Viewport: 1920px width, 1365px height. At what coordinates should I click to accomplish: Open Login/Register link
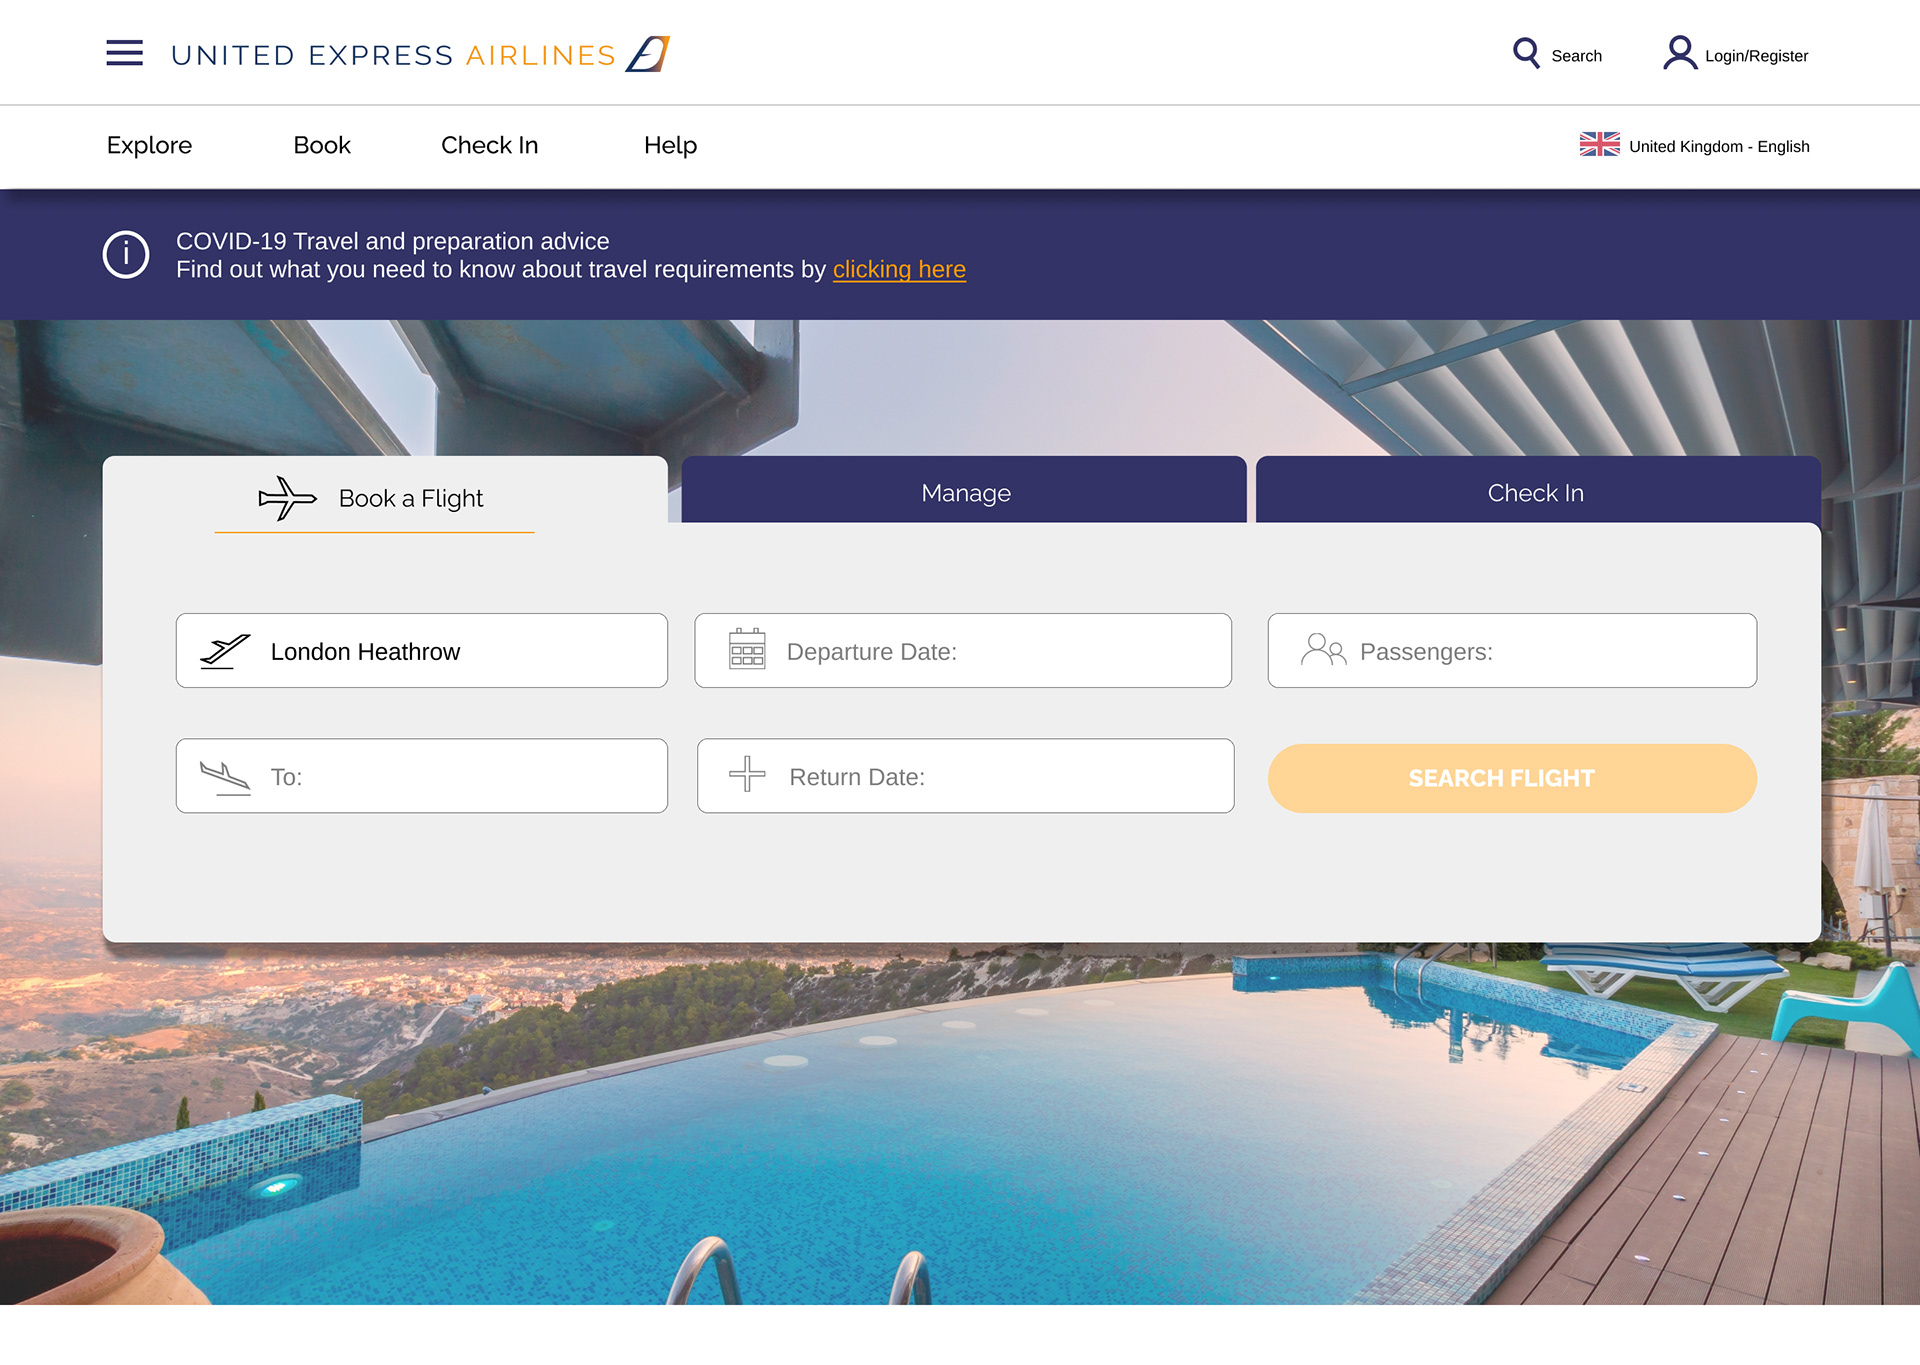click(x=1756, y=56)
